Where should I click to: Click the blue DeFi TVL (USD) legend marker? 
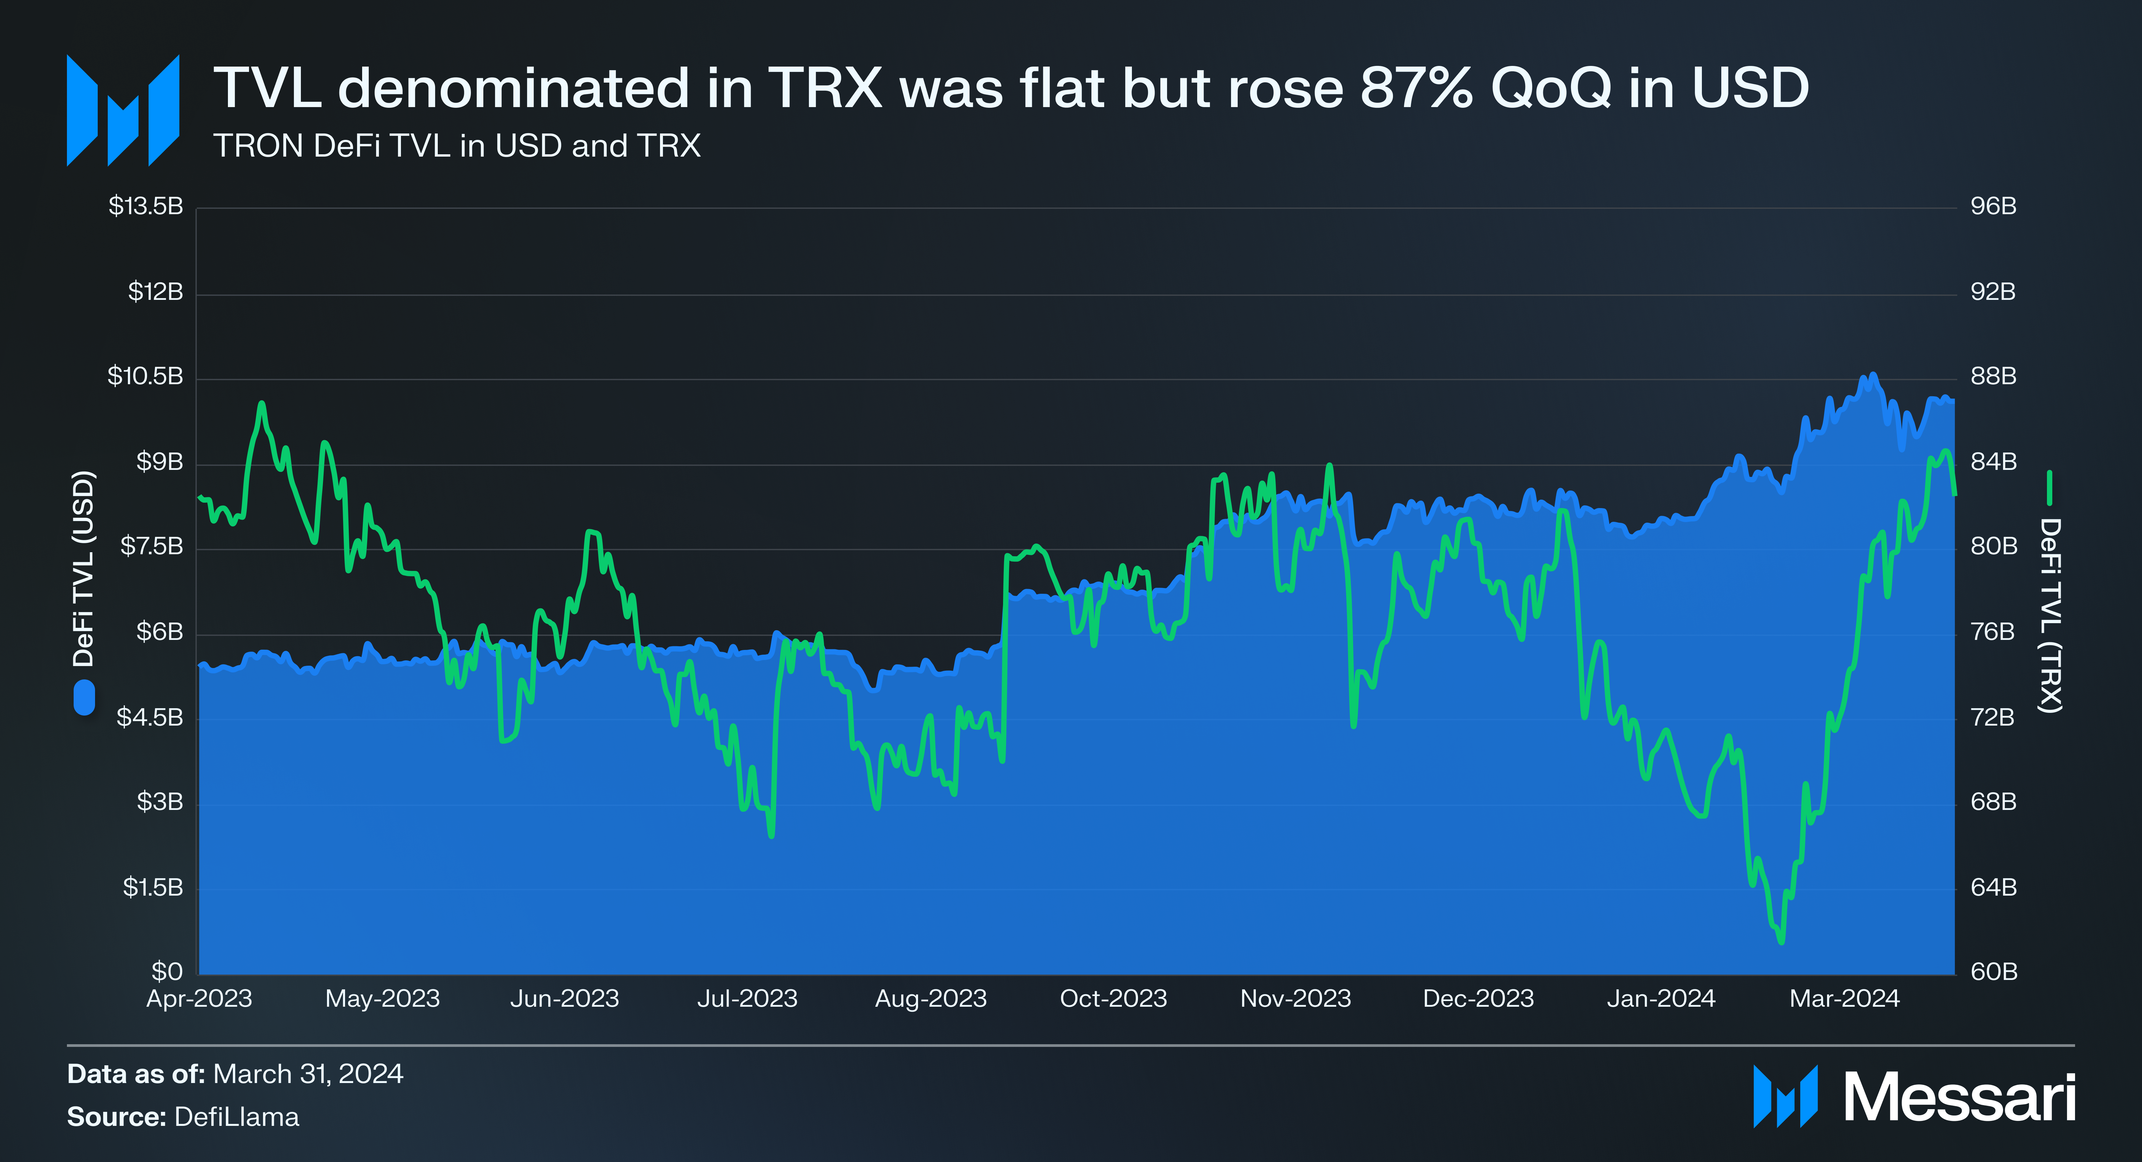[84, 698]
